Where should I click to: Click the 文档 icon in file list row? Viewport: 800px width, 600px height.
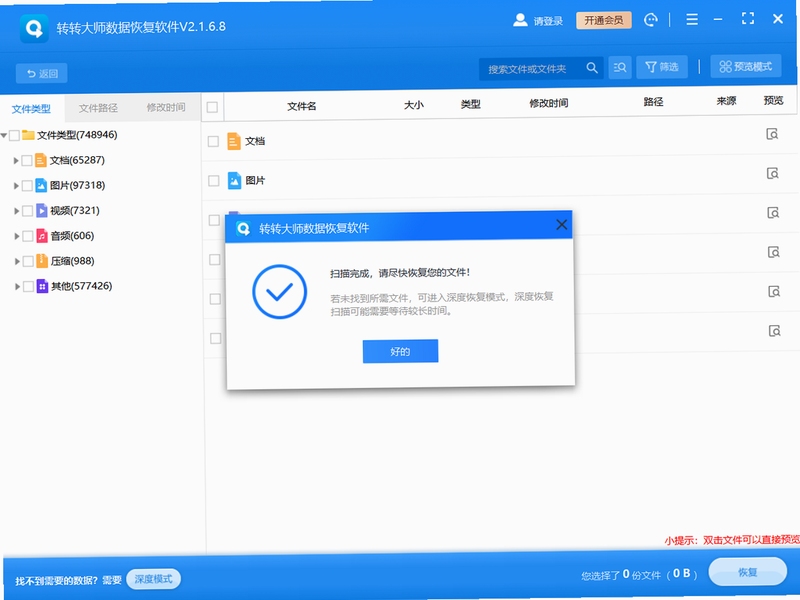tap(234, 141)
